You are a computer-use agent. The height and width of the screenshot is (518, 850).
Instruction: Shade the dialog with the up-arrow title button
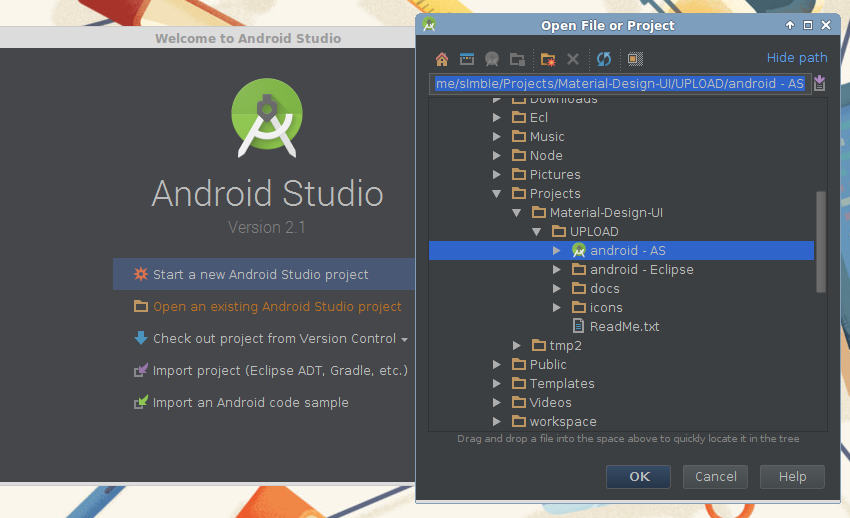(790, 25)
